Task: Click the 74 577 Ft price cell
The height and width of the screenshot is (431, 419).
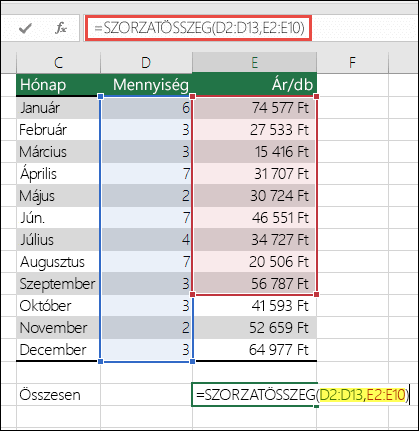Action: coord(254,108)
